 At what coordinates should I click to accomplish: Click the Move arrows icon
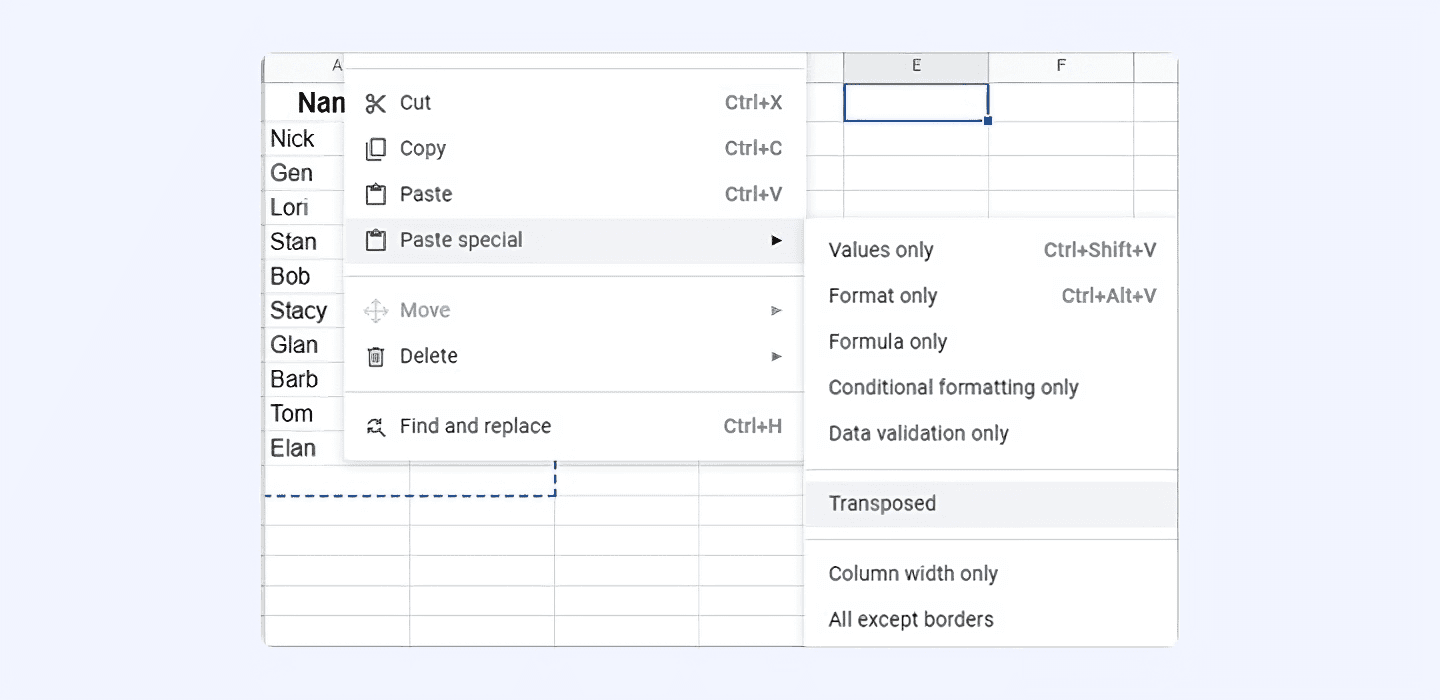pos(376,311)
